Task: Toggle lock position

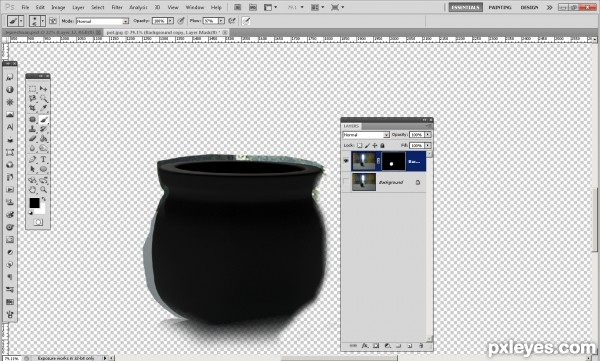Action: pos(375,145)
